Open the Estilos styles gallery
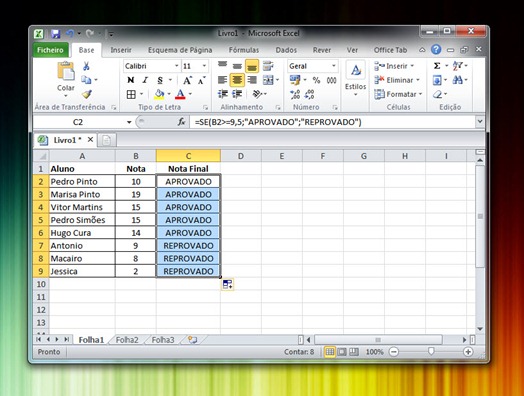The image size is (524, 396). (356, 80)
